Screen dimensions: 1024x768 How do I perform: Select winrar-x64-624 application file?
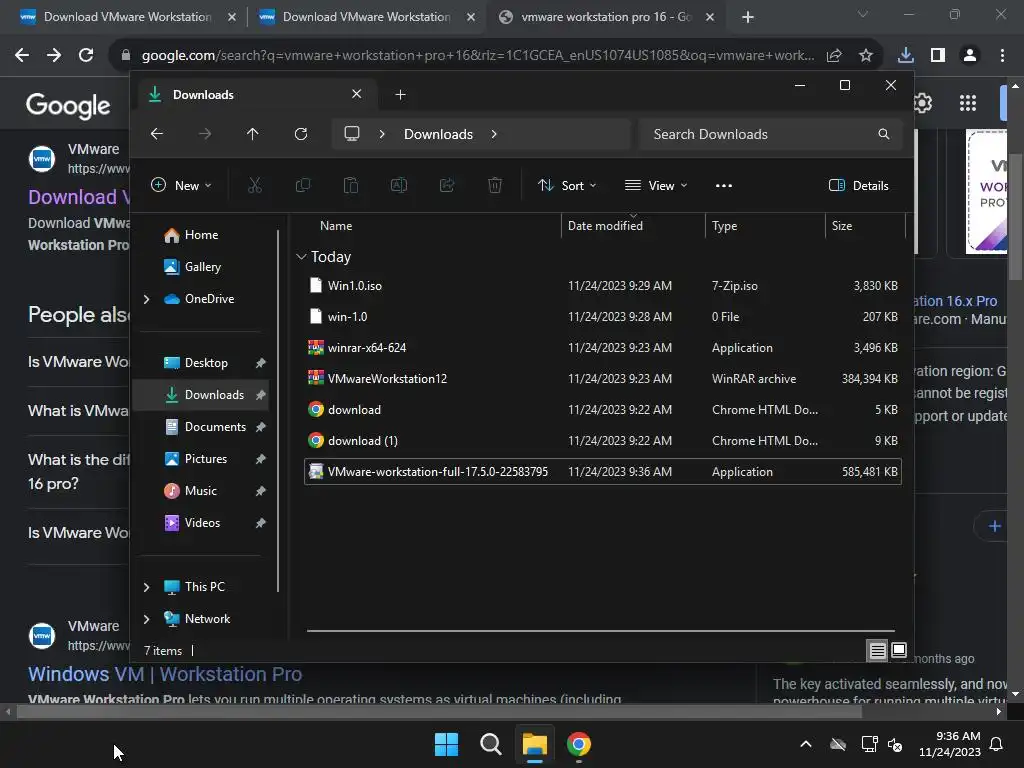pos(602,348)
